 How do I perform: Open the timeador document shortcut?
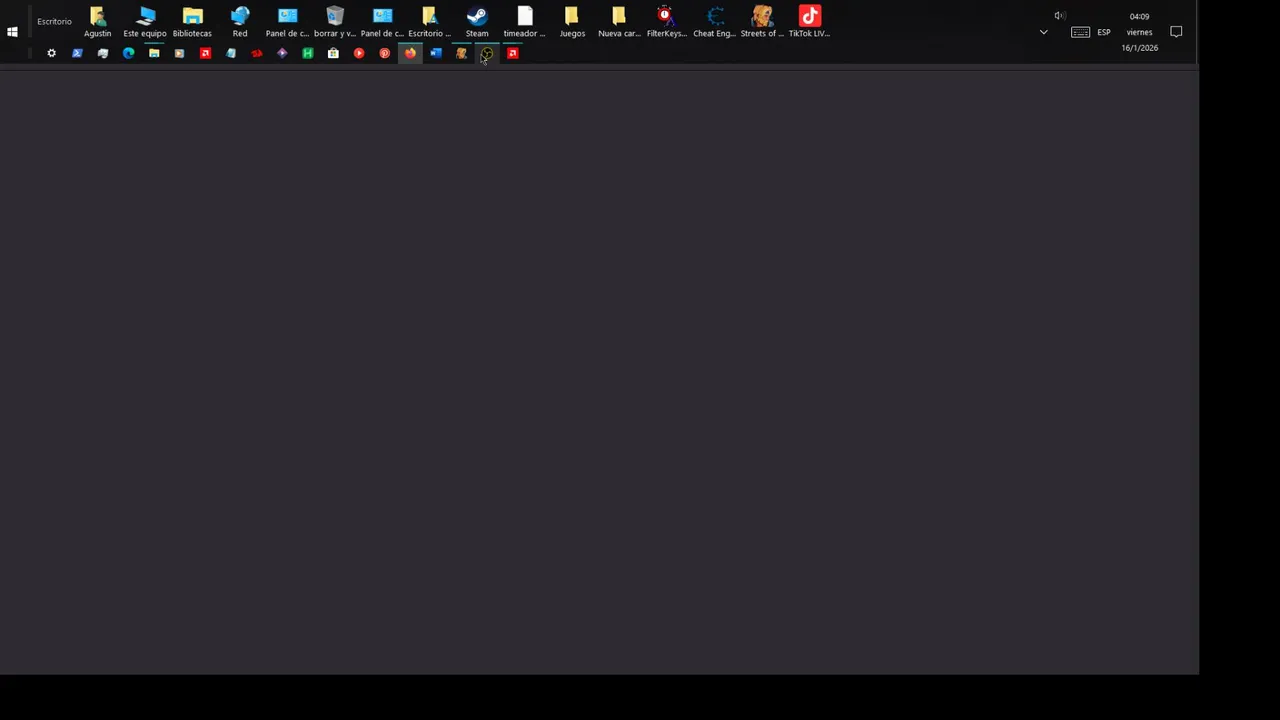(524, 22)
